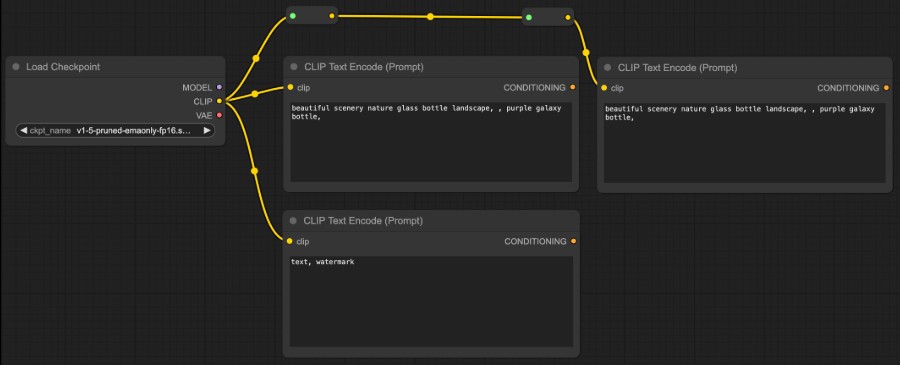Click the red VAE output socket
The height and width of the screenshot is (365, 900).
(x=219, y=115)
